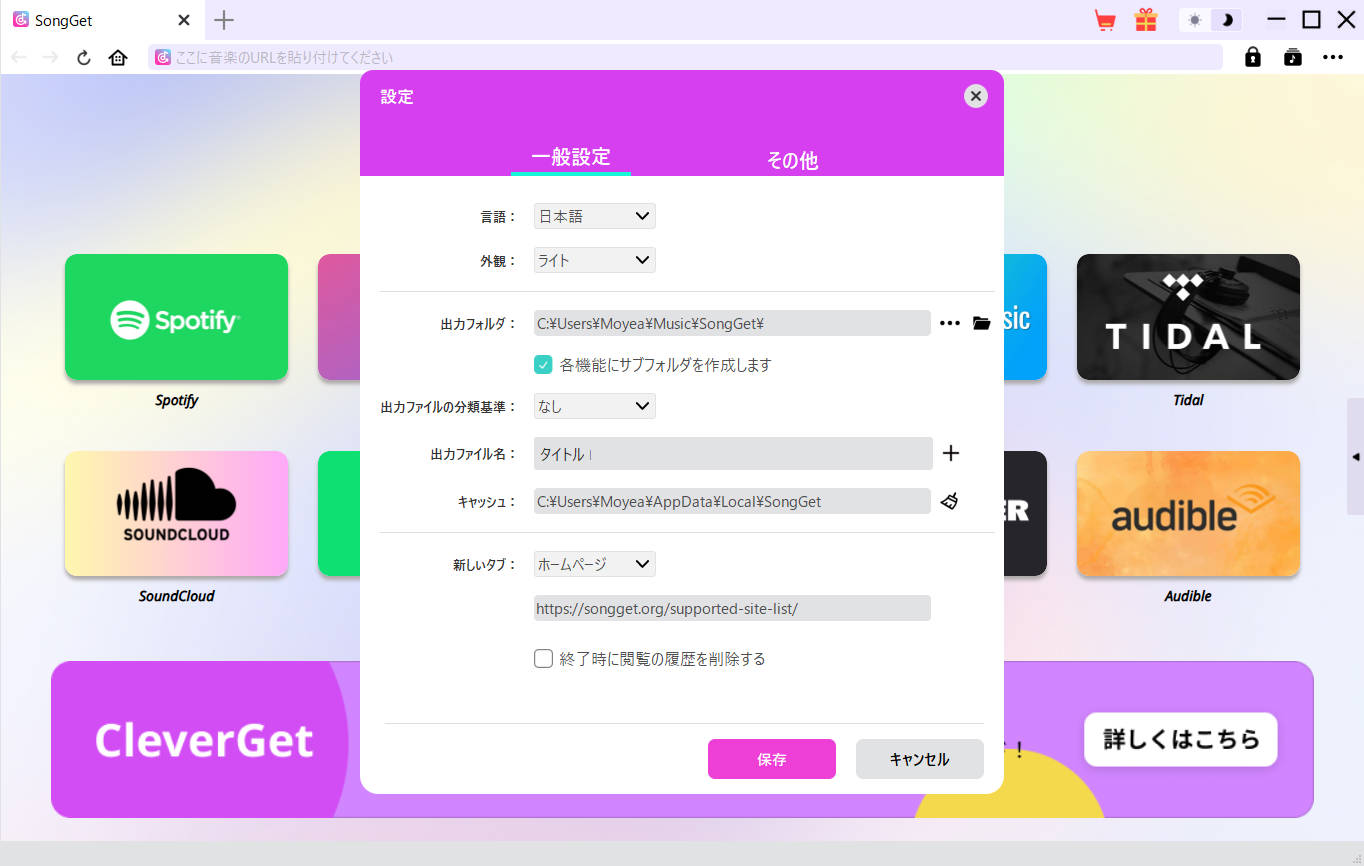The width and height of the screenshot is (1364, 866).
Task: Select the 一般設定 tab
Action: 570,158
